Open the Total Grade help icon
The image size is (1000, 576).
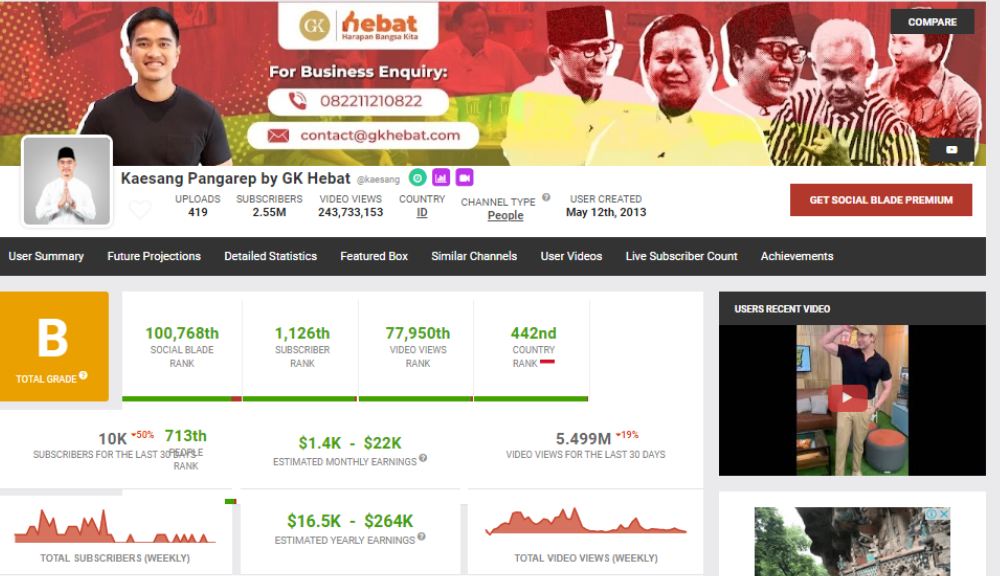84,376
